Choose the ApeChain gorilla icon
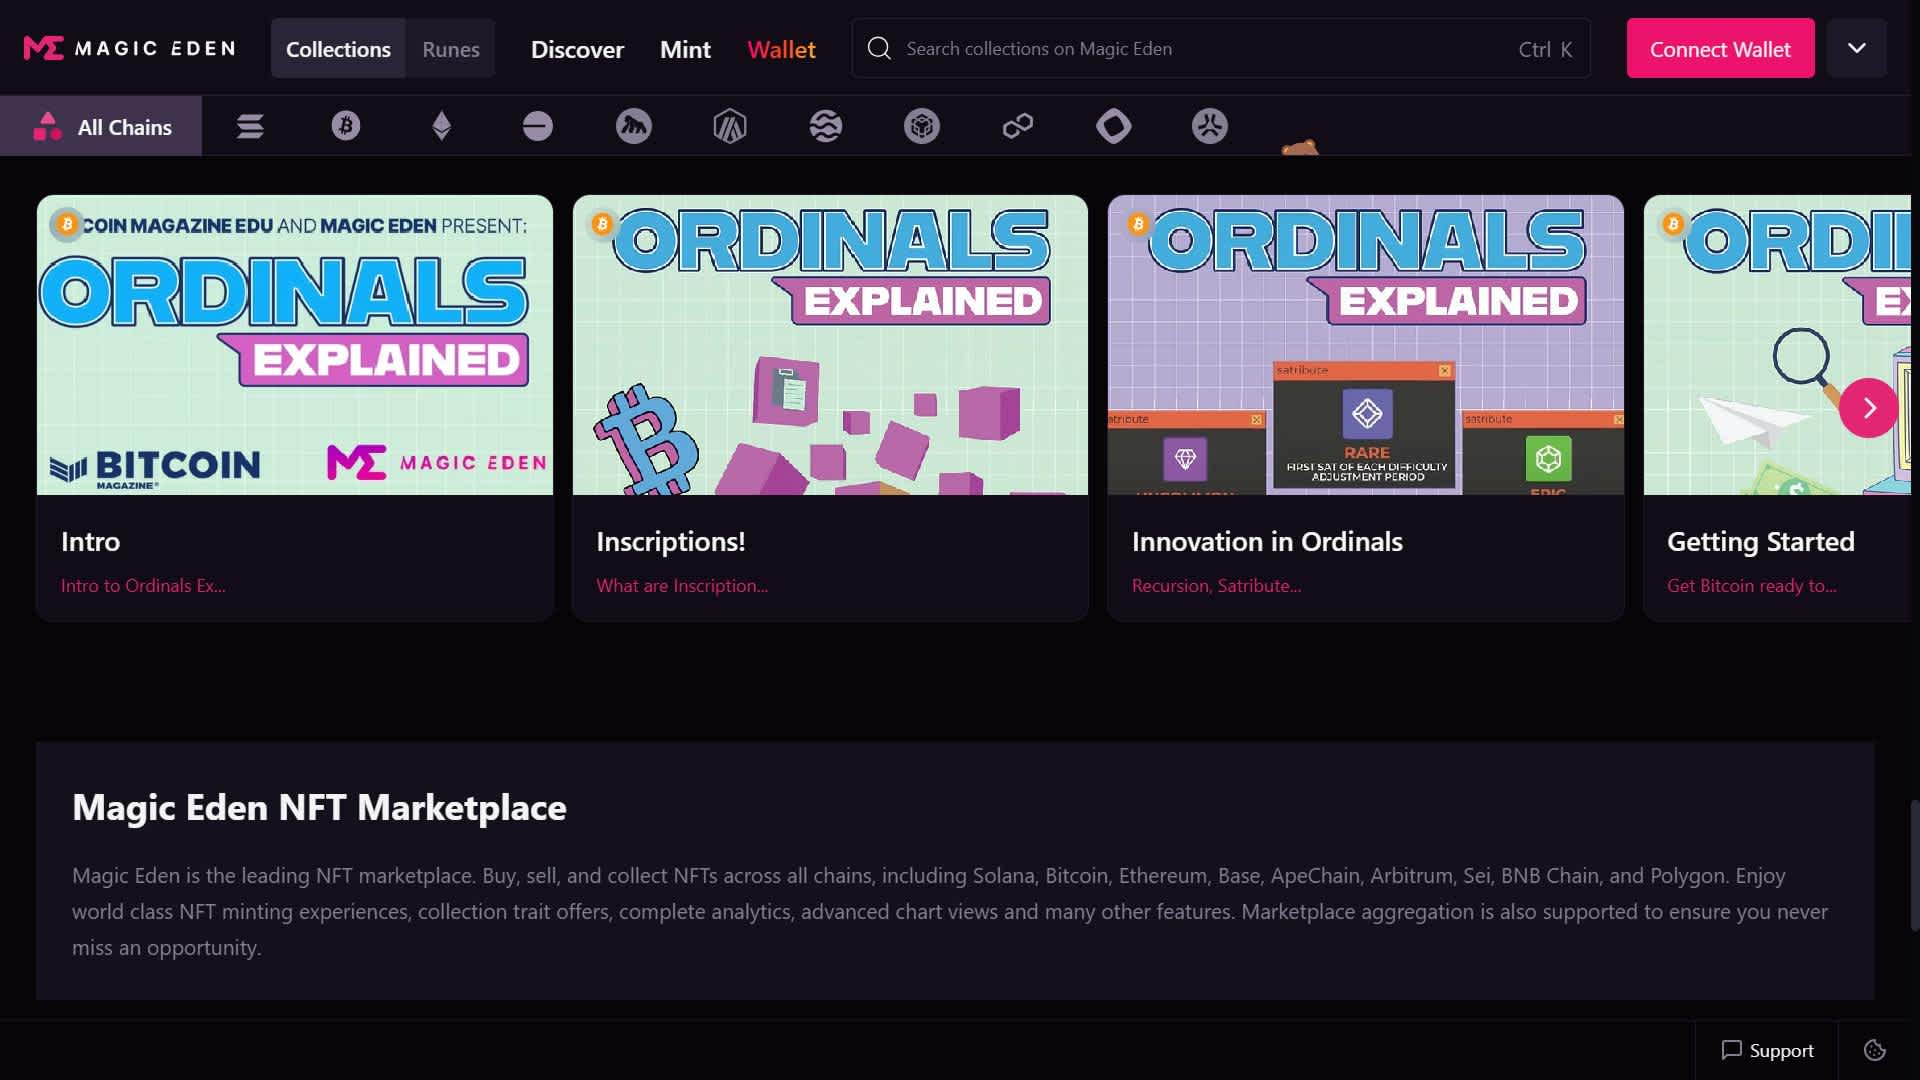 pos(633,126)
